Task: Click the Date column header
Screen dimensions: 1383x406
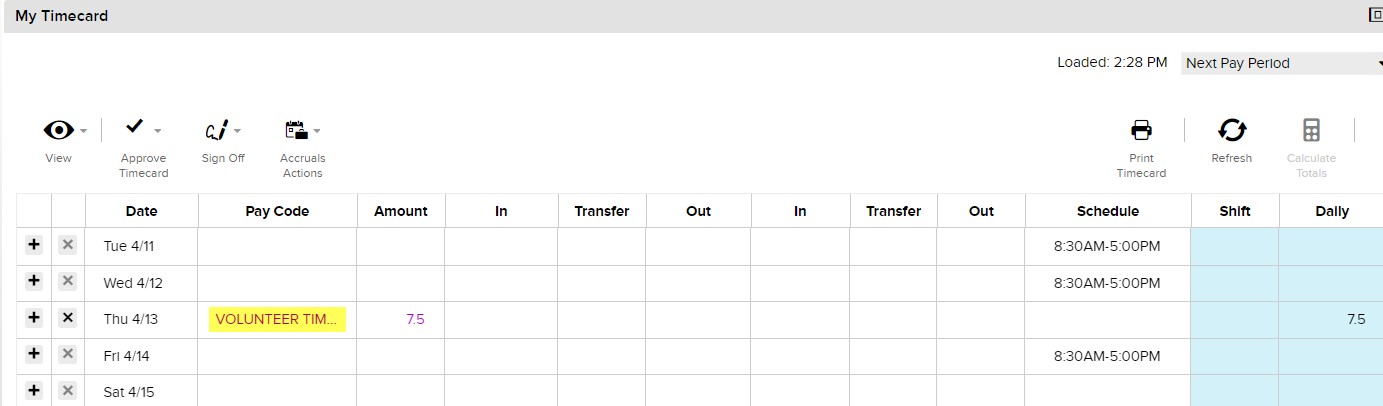Action: coord(141,211)
